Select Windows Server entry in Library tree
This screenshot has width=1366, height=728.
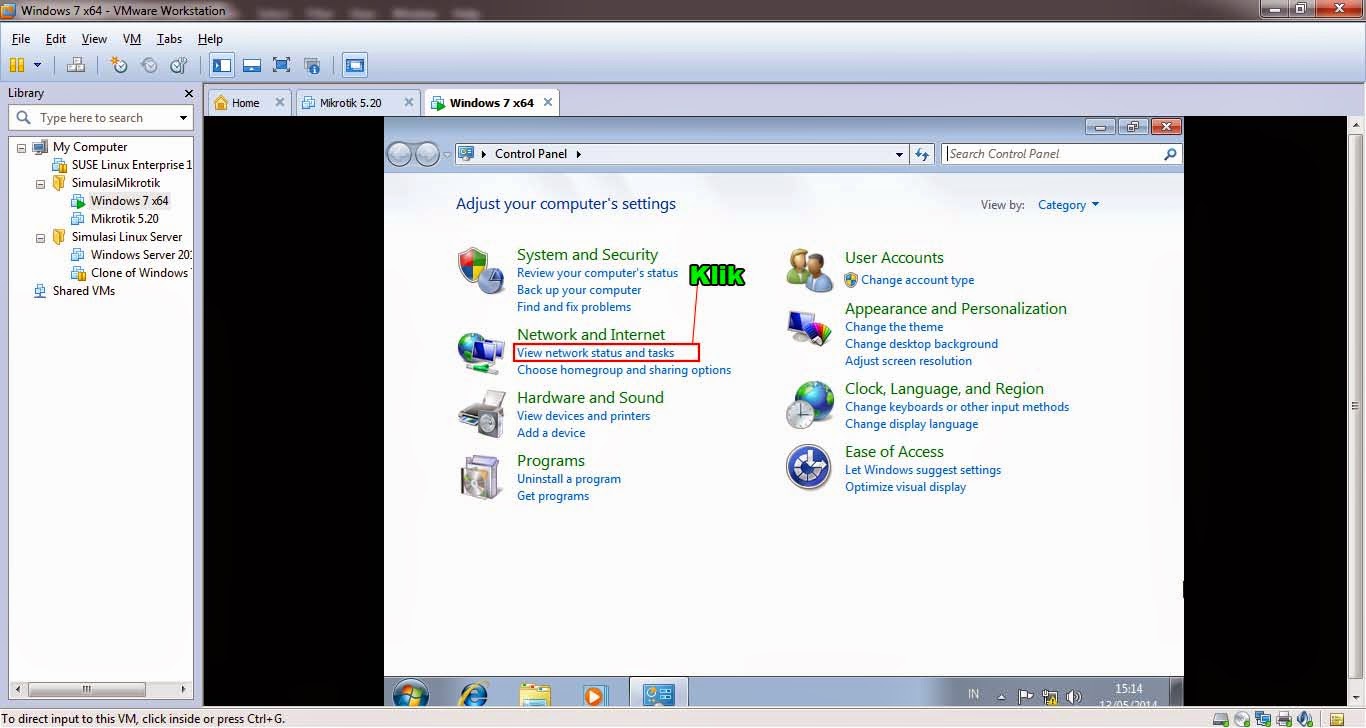tap(132, 255)
